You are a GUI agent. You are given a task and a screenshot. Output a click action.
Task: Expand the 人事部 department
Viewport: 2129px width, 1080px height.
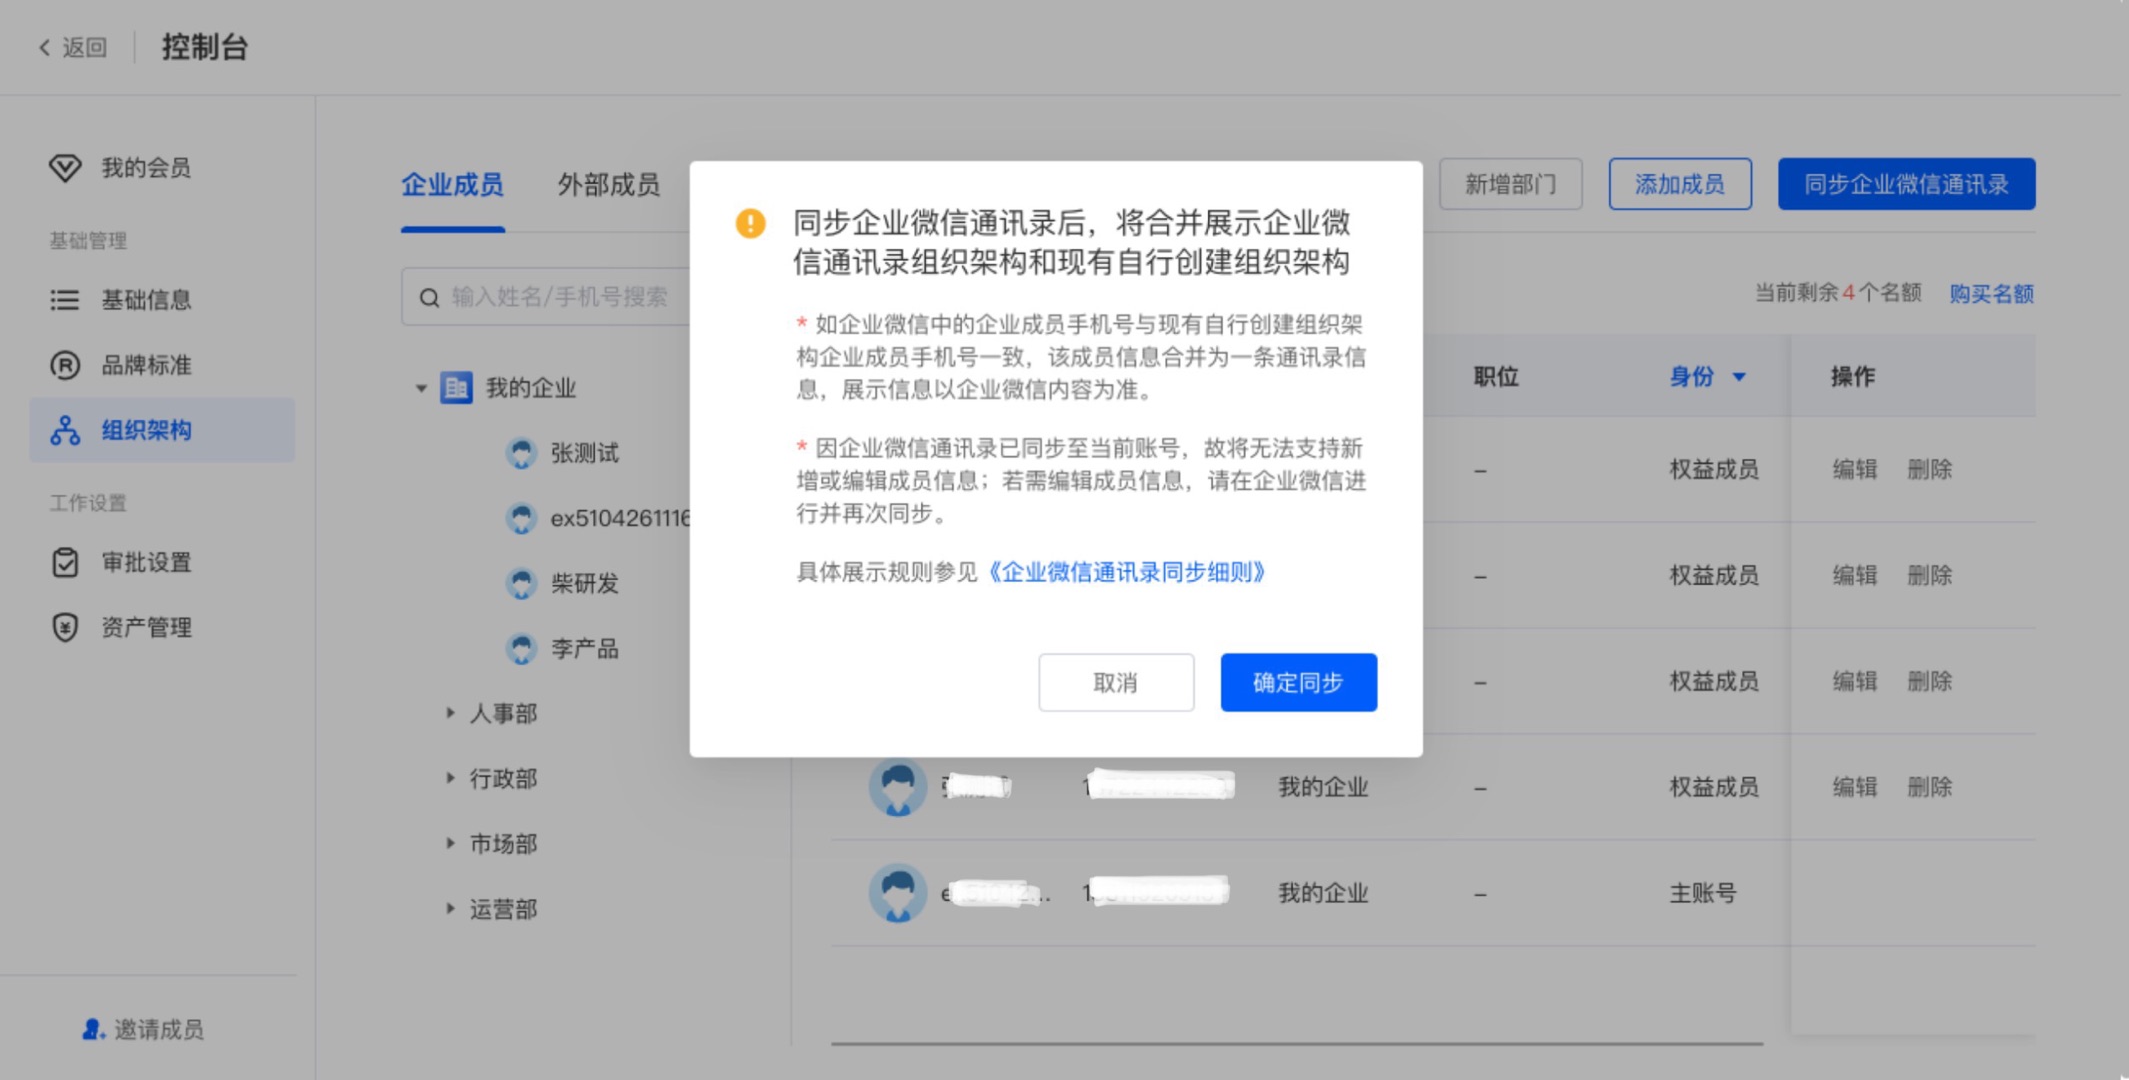450,713
